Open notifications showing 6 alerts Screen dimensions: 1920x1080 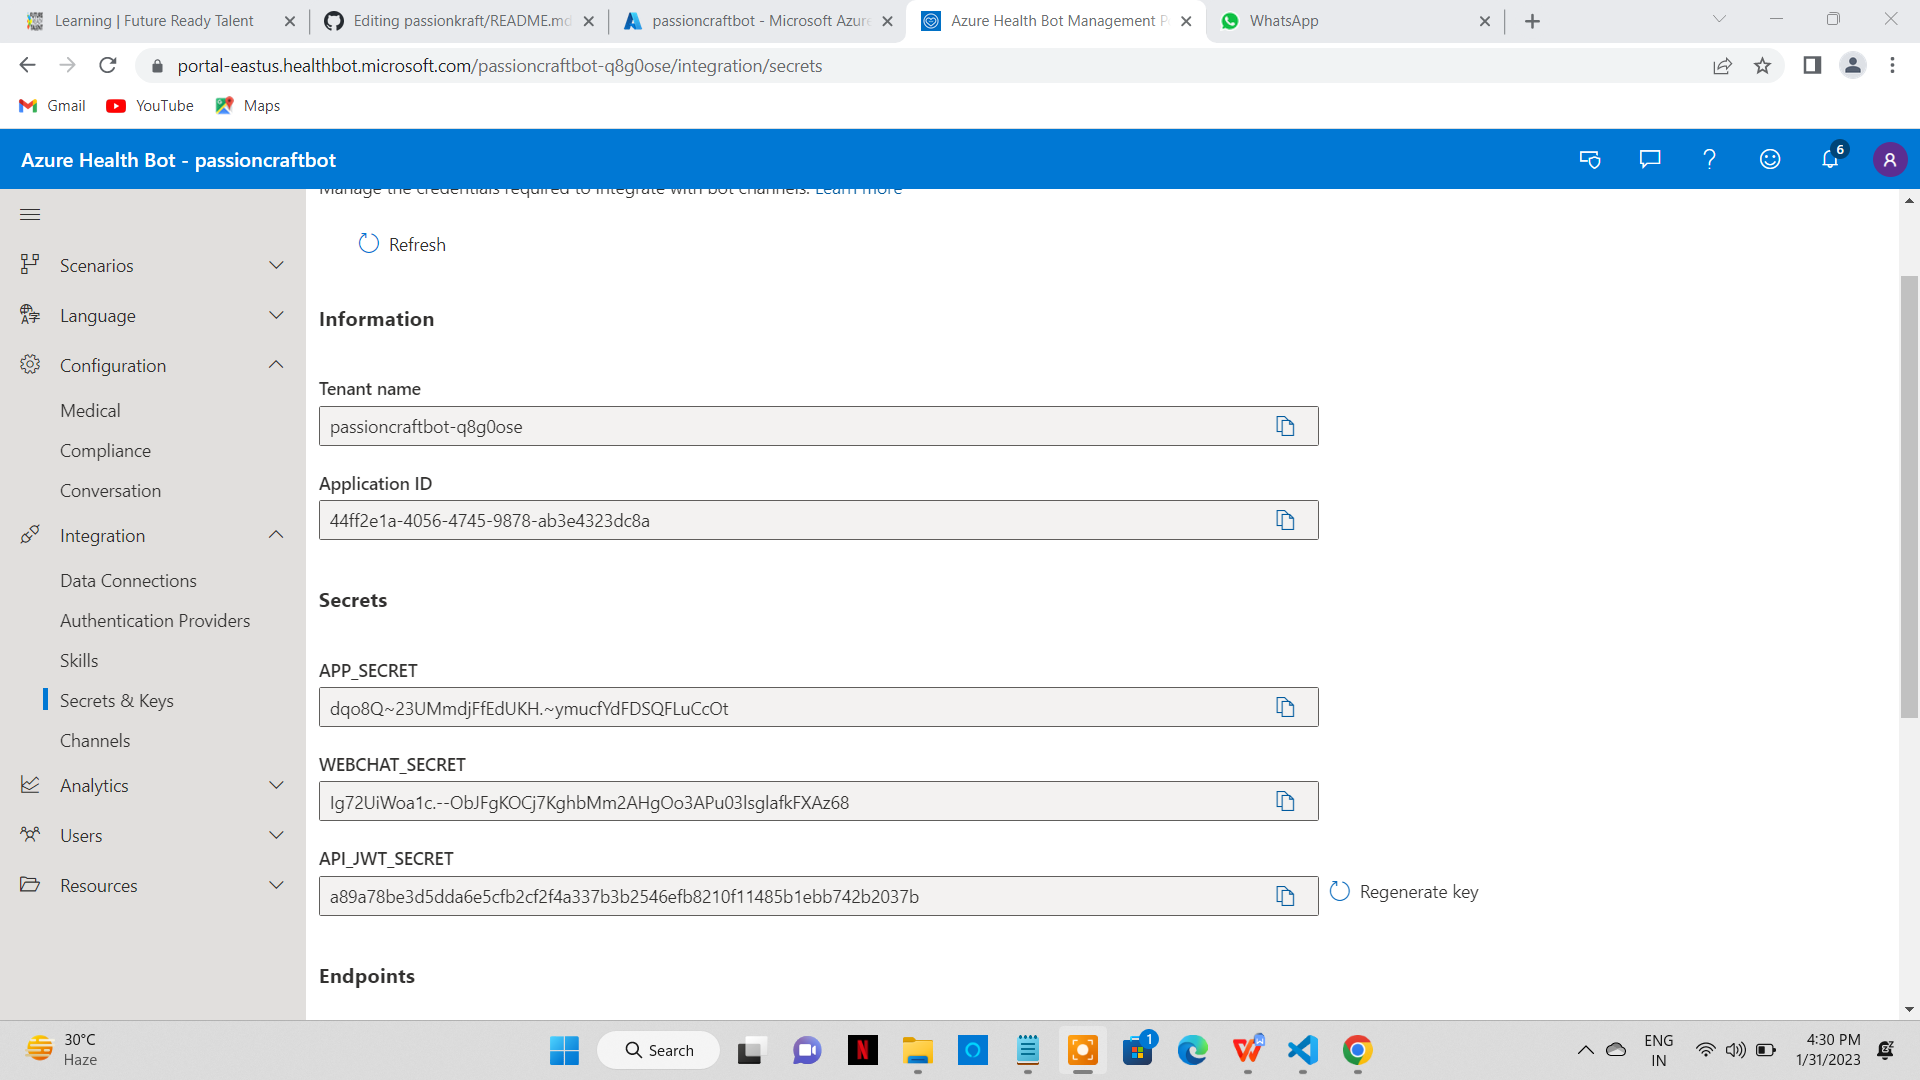1829,159
